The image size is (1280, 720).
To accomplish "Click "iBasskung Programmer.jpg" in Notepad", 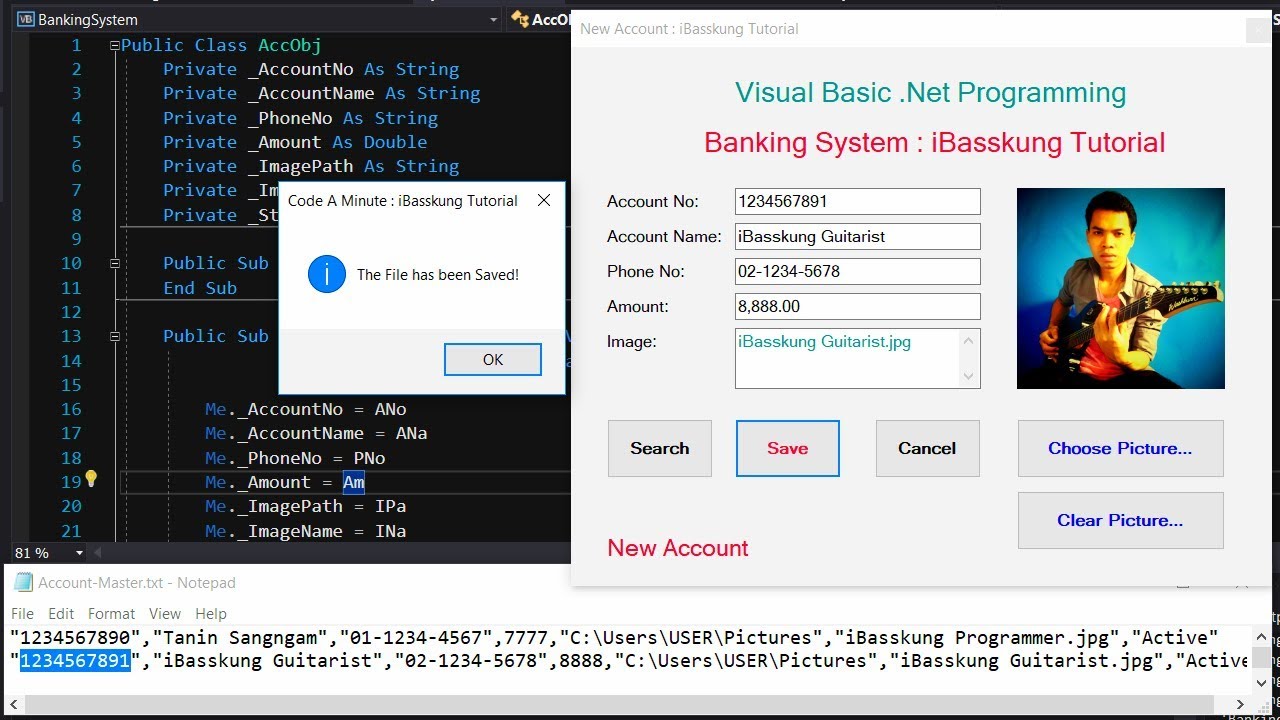I will point(988,638).
